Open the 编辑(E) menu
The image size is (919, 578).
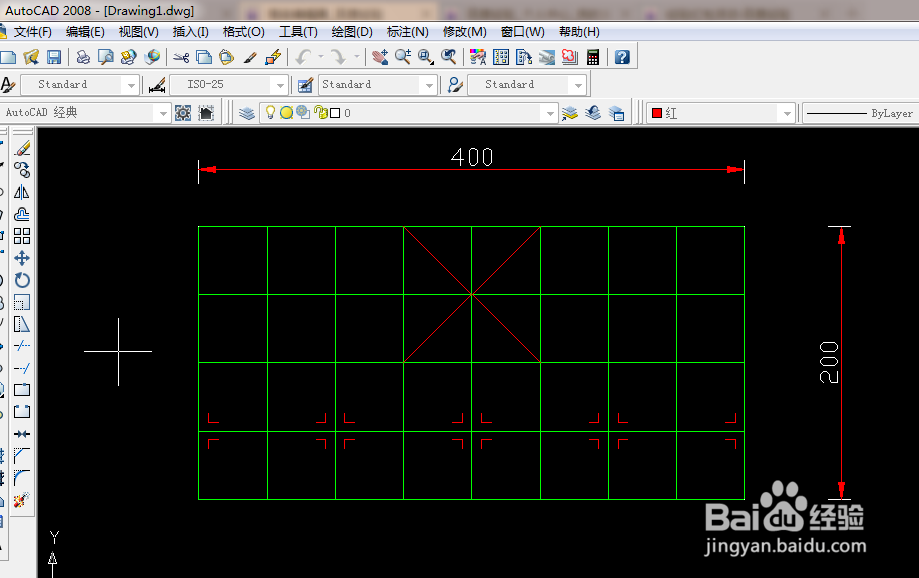click(85, 32)
